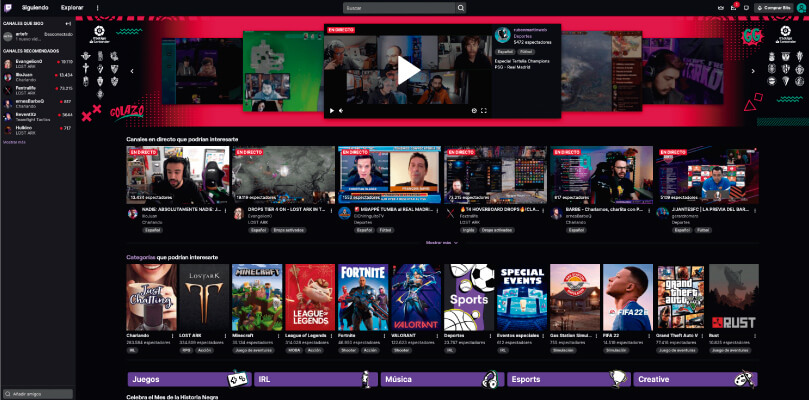
Task: Open IlloJuan live stream thumbnail
Action: pyautogui.click(x=177, y=174)
